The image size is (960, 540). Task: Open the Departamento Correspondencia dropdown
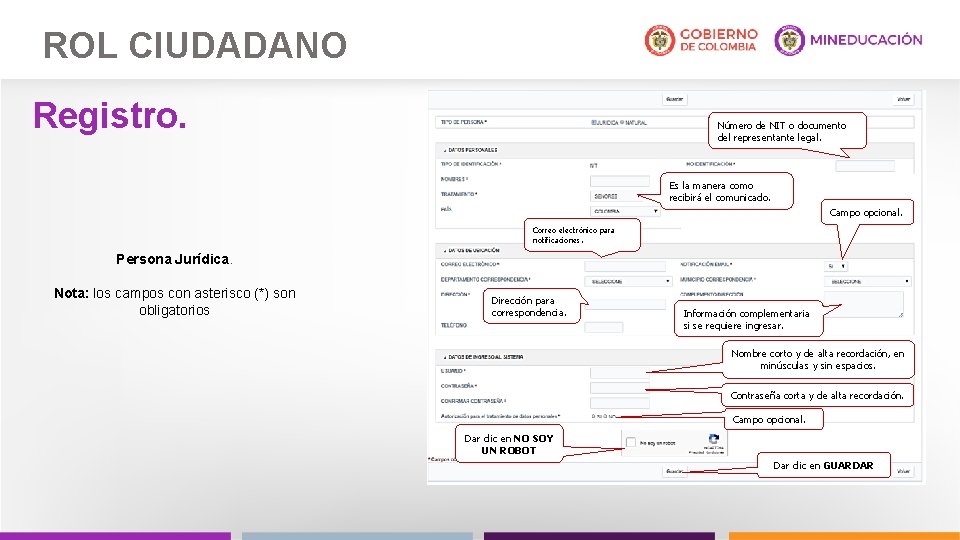point(628,281)
